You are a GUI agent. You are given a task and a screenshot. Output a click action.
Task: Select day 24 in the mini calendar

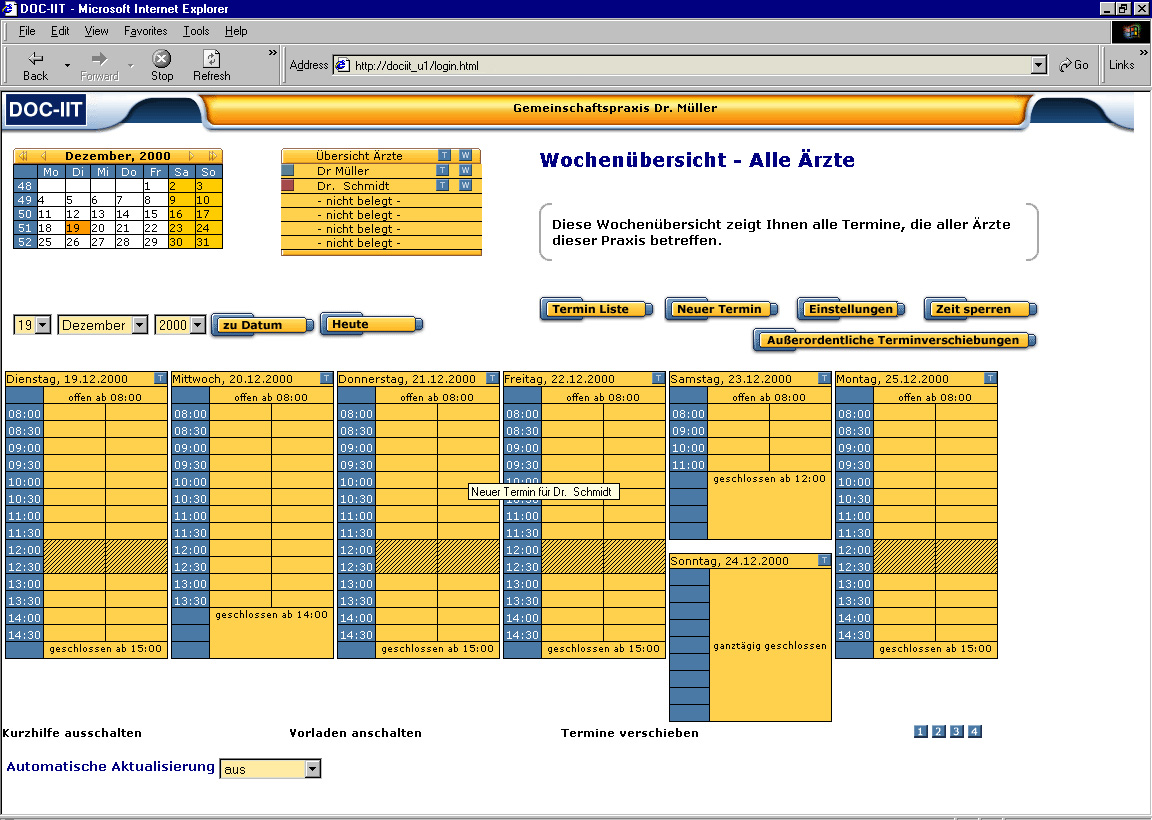pos(208,228)
